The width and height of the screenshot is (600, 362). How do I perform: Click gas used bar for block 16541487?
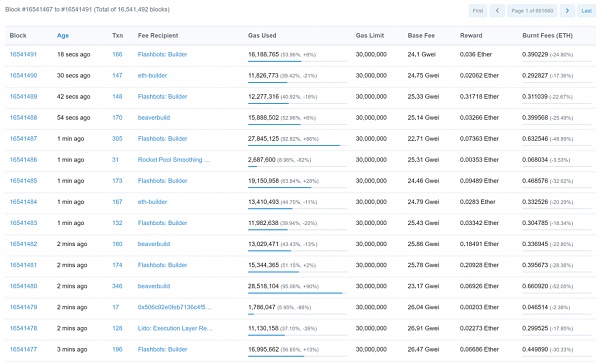click(297, 145)
